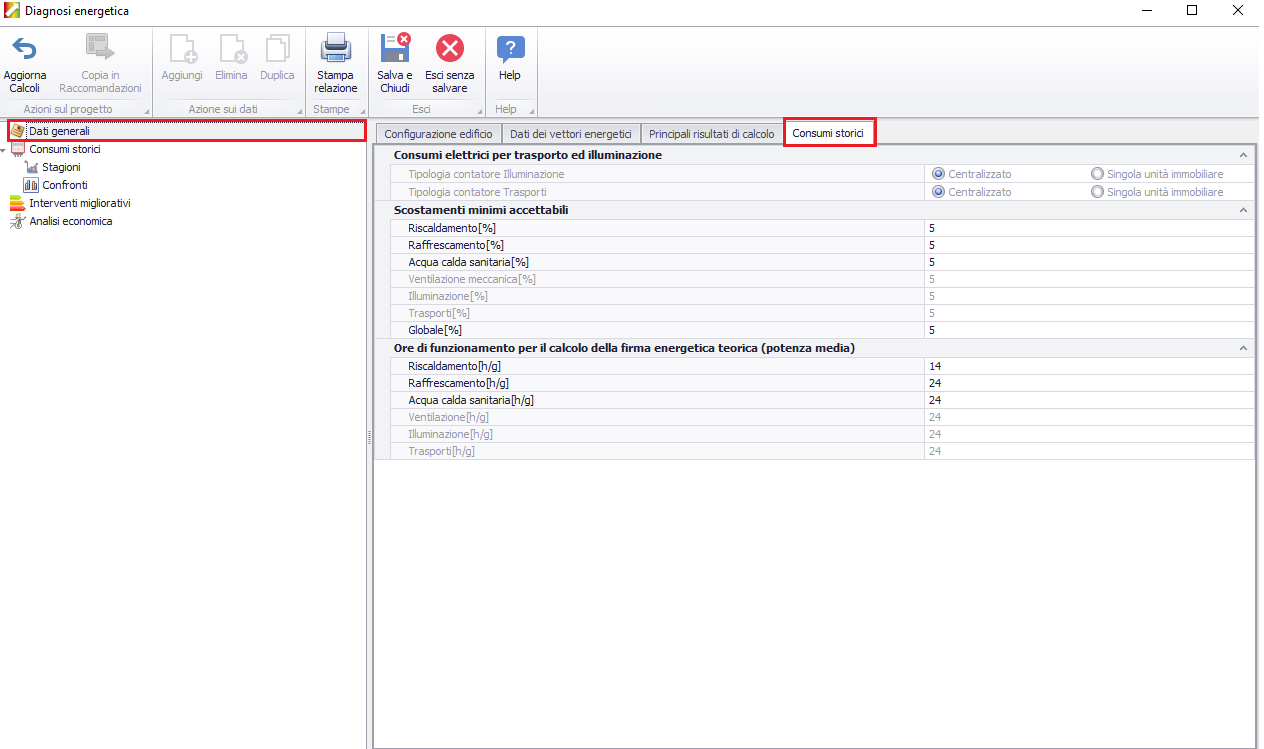Click the Aggiorna Calcoli refresh icon
This screenshot has width=1264, height=749.
pos(24,49)
